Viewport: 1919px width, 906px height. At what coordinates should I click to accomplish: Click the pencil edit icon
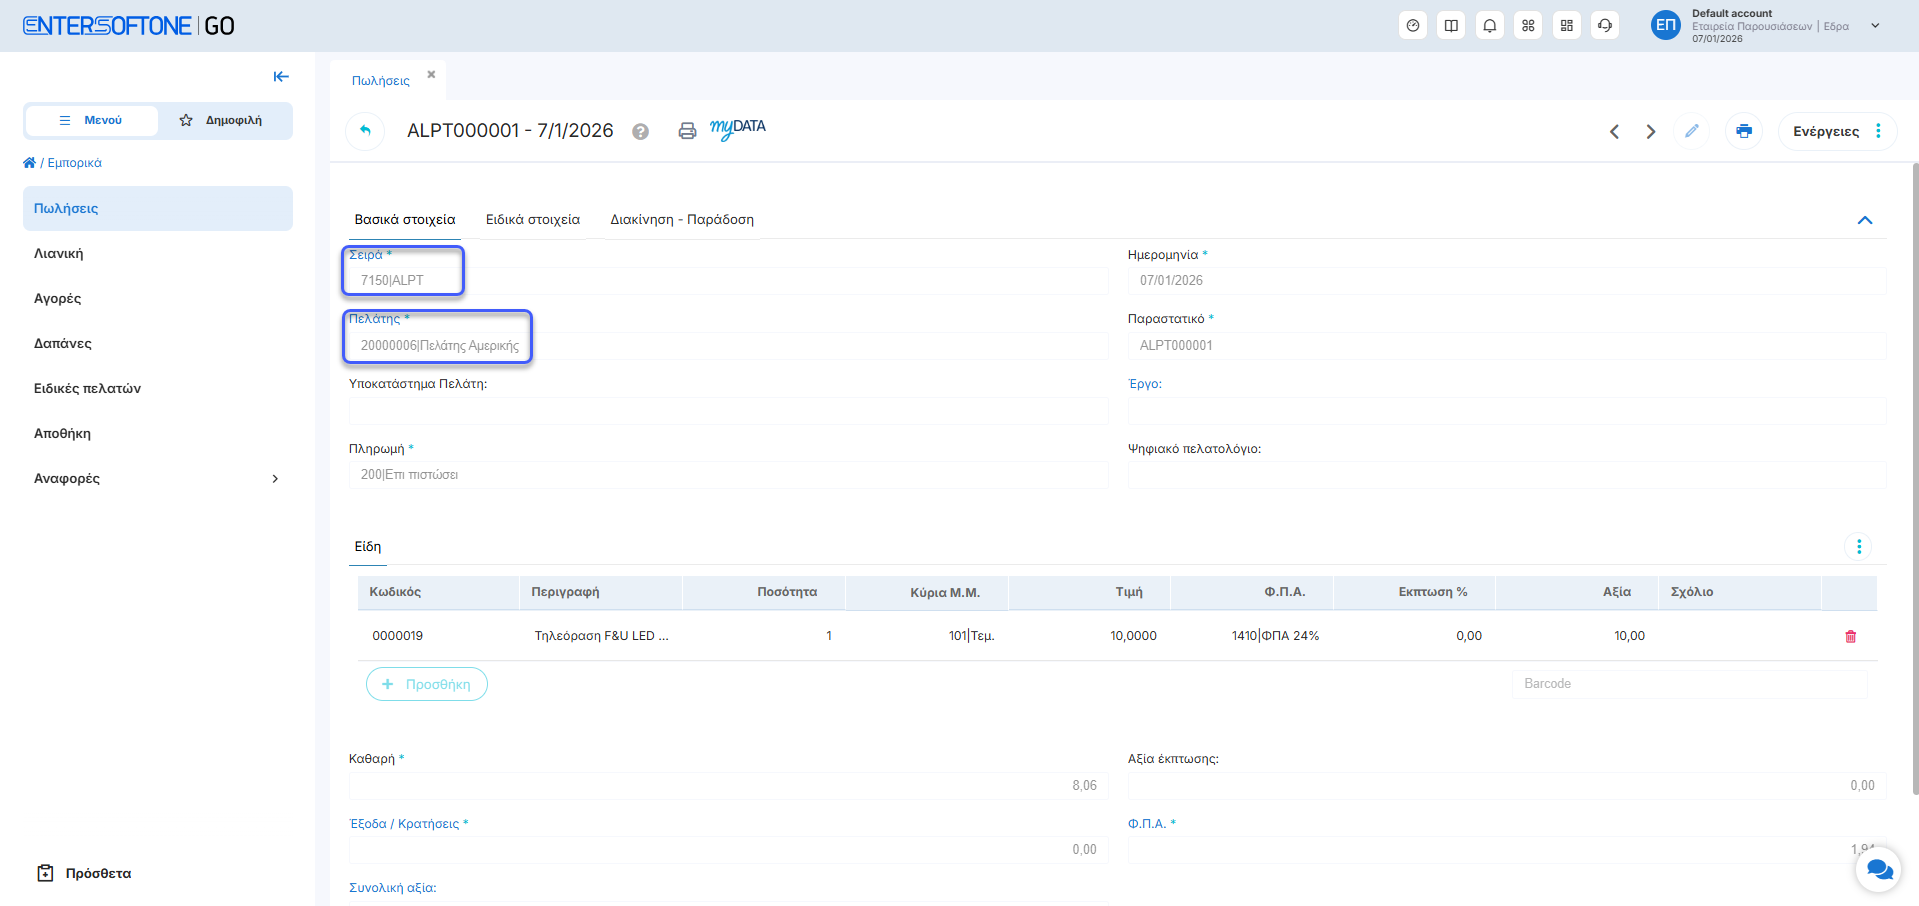tap(1691, 131)
